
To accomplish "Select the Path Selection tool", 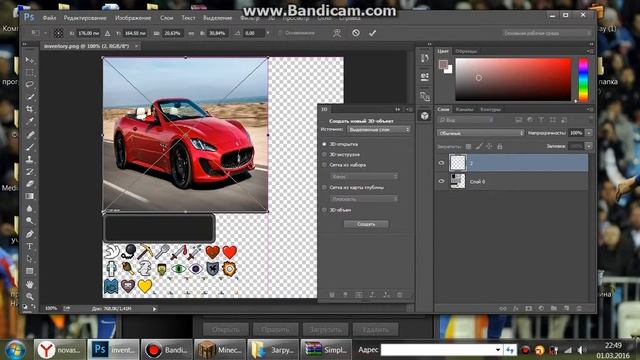I will point(29,259).
